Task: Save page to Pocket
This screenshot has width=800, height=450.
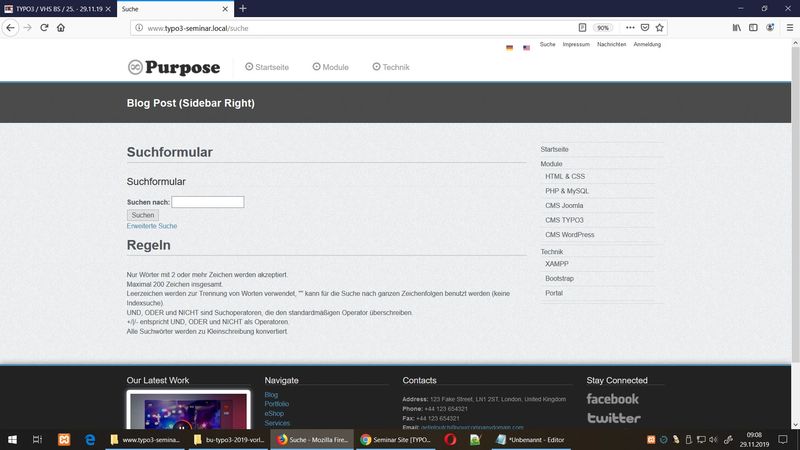Action: pyautogui.click(x=645, y=28)
